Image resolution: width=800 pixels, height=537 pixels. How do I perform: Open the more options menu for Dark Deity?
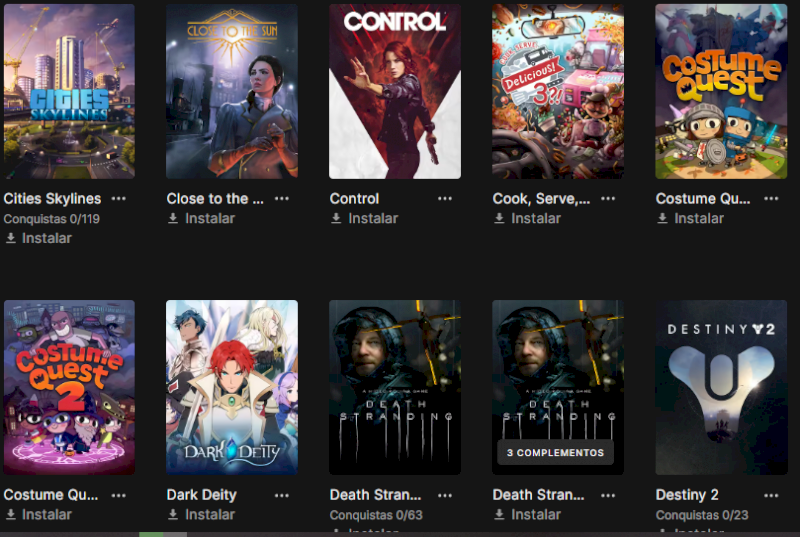pyautogui.click(x=282, y=495)
